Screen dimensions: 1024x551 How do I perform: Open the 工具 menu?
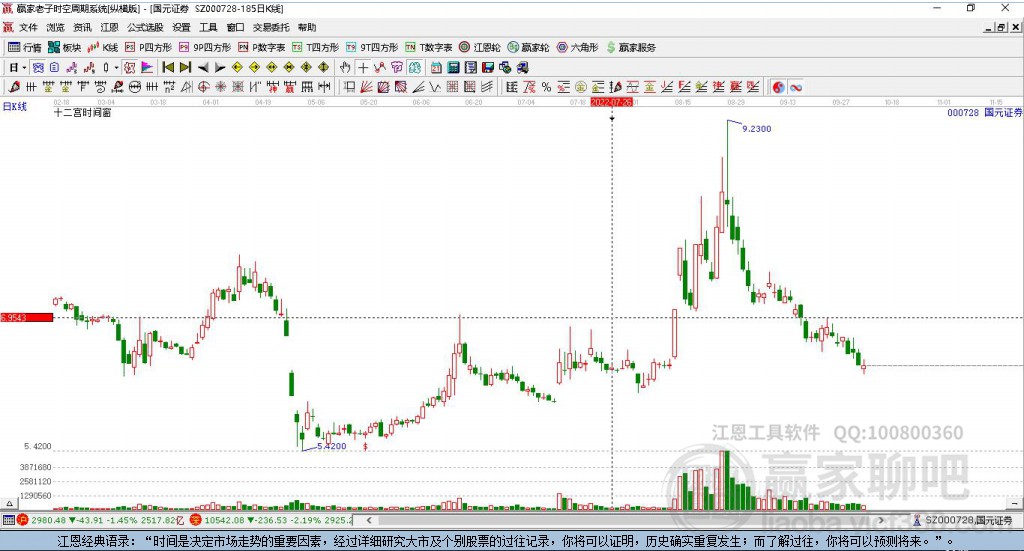208,27
